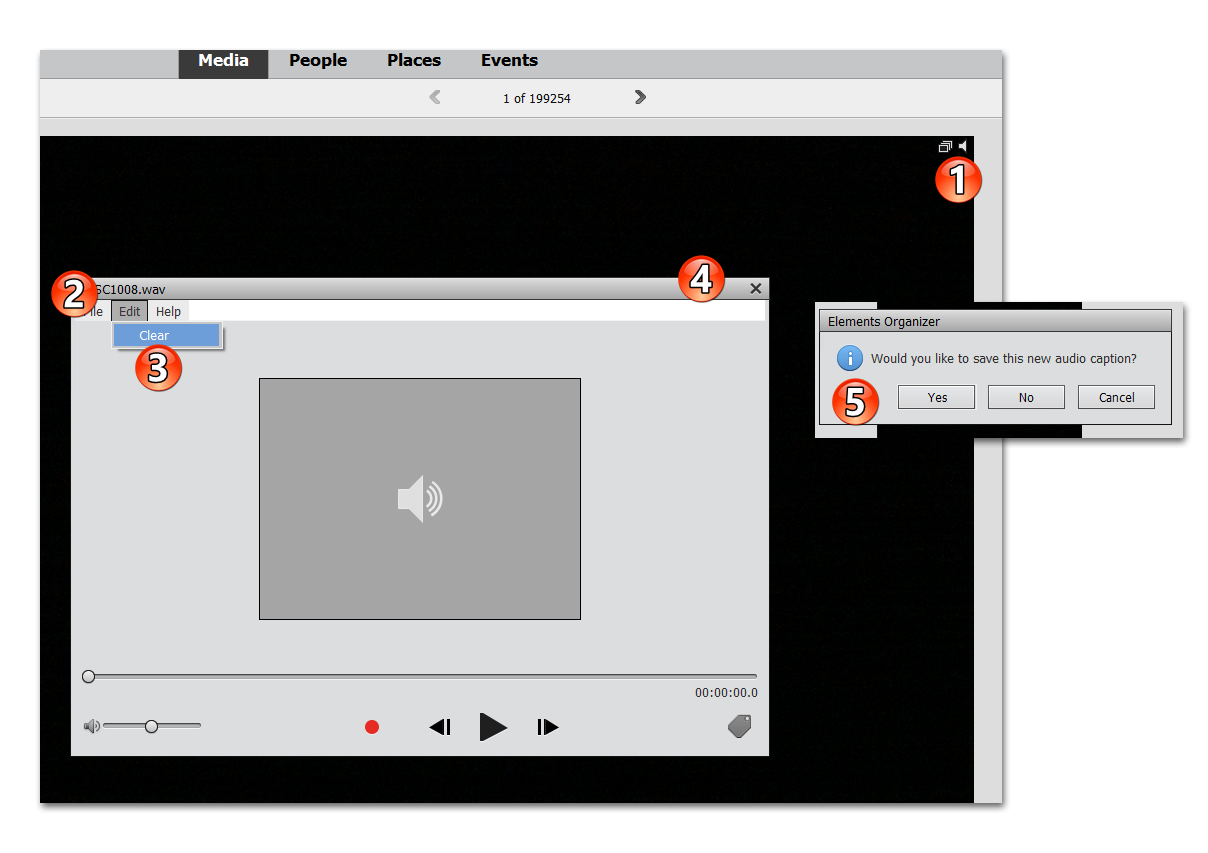
Task: Switch to the People tab
Action: pos(317,61)
